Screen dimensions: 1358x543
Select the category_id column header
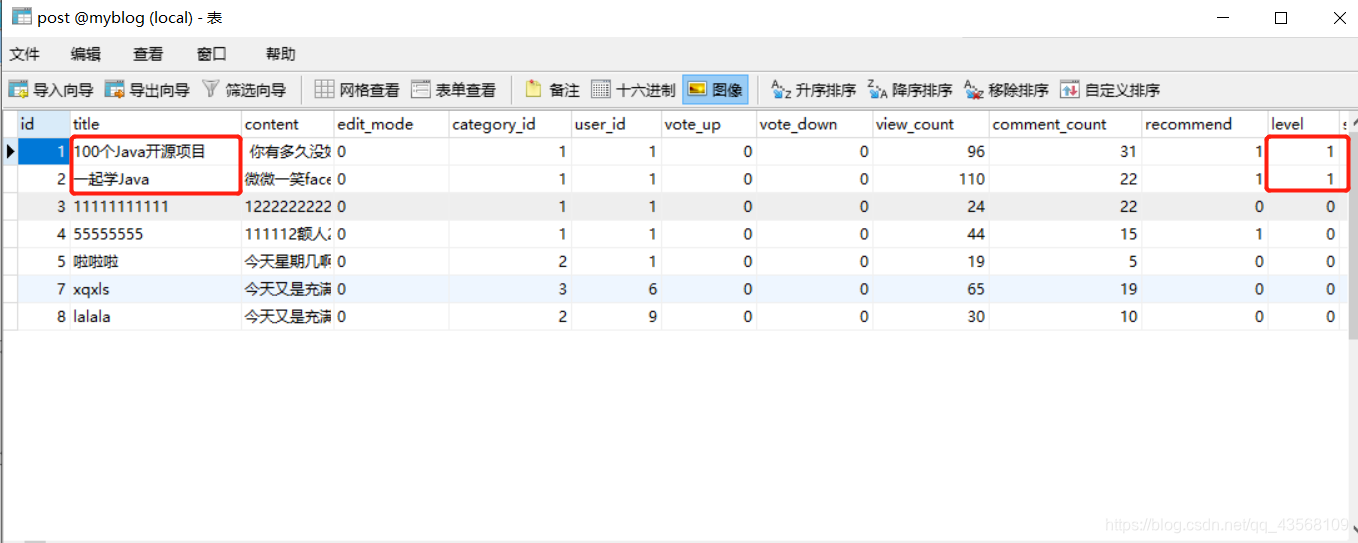click(510, 124)
